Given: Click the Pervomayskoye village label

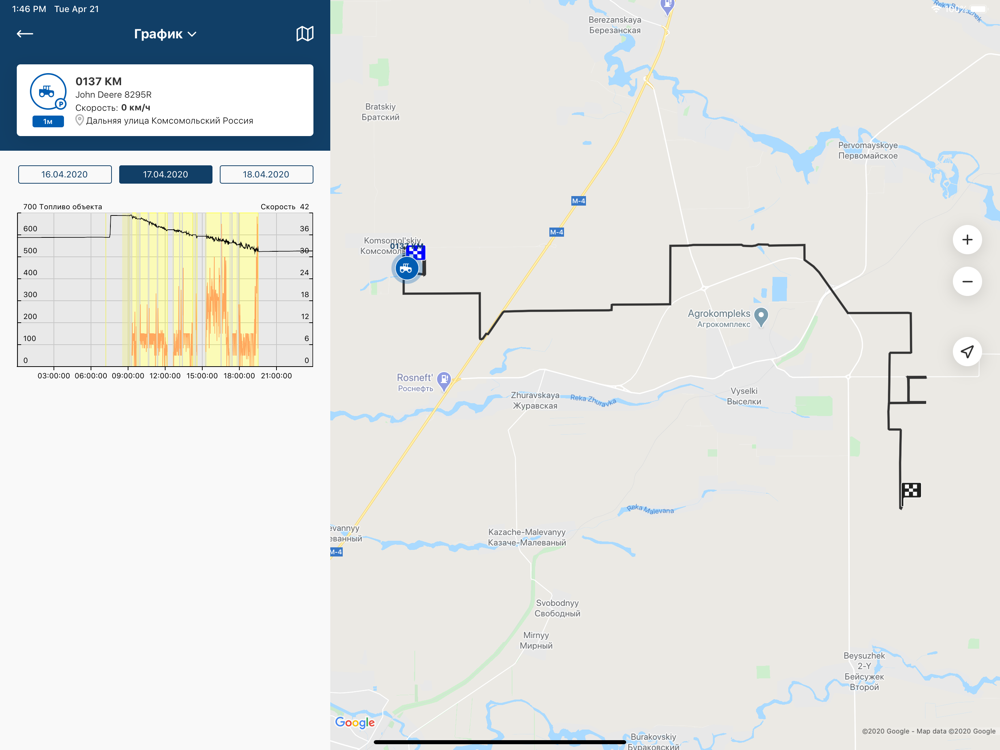Looking at the screenshot, I should [867, 151].
